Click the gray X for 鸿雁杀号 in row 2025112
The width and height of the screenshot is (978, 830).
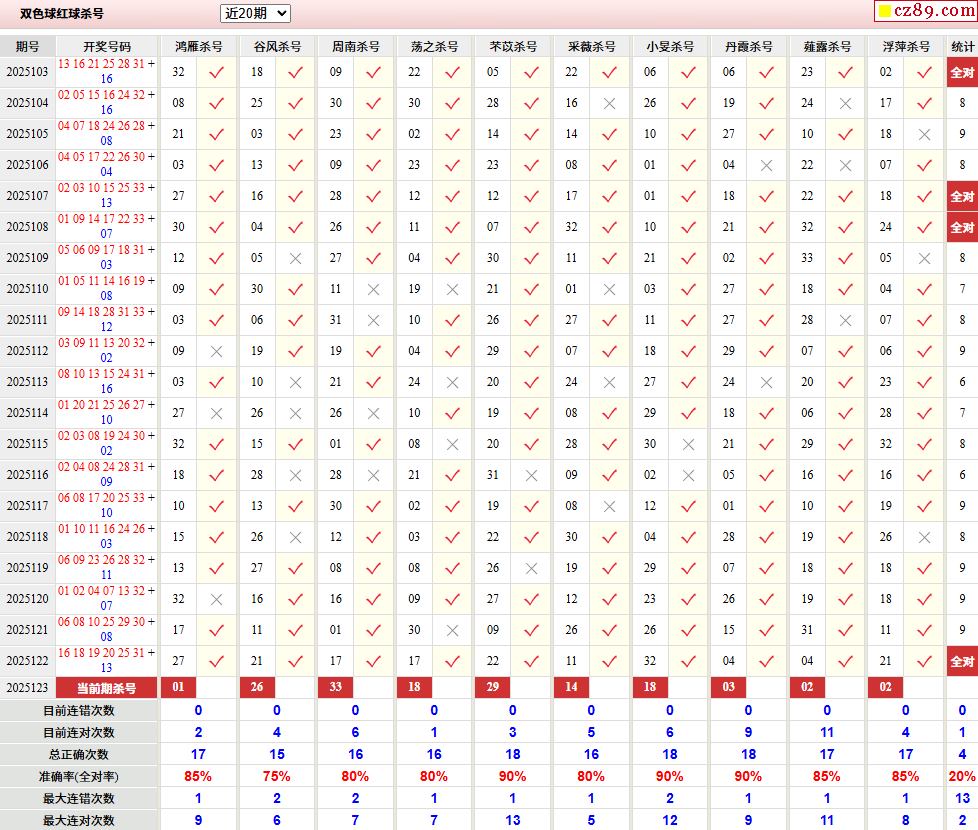[216, 351]
